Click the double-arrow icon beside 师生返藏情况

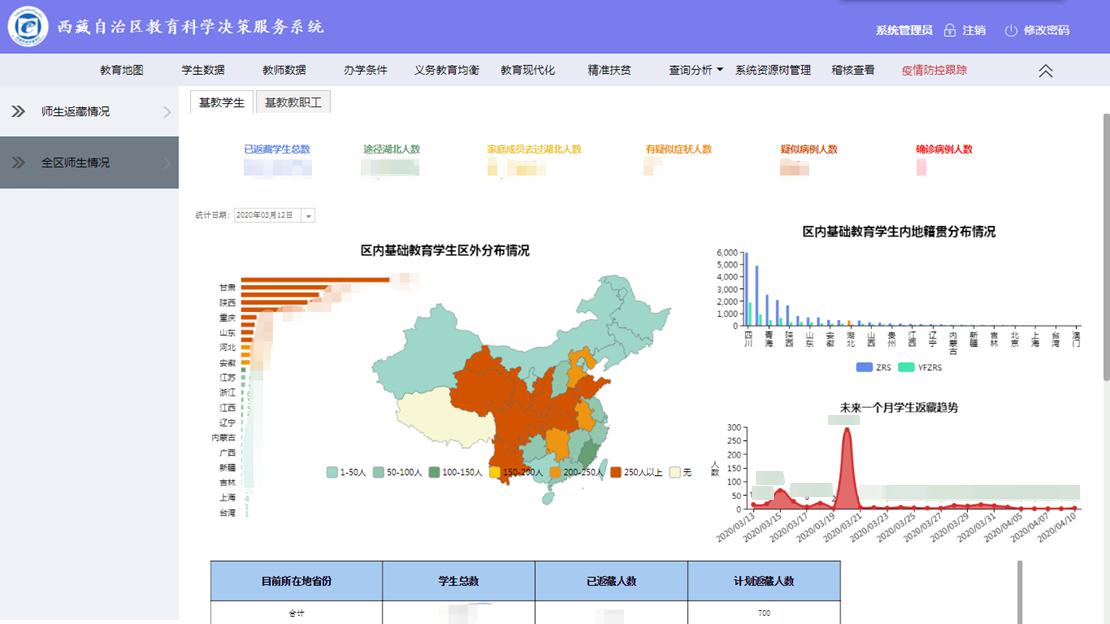tap(18, 111)
